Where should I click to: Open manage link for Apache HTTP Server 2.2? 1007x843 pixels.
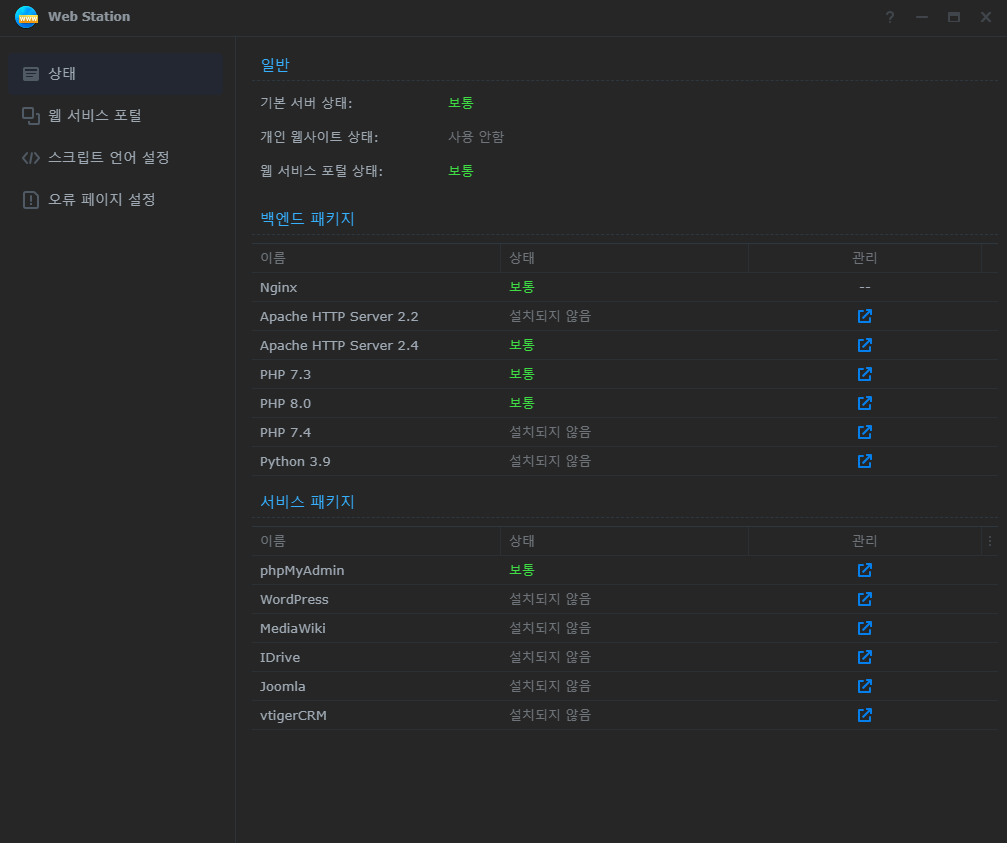point(864,316)
